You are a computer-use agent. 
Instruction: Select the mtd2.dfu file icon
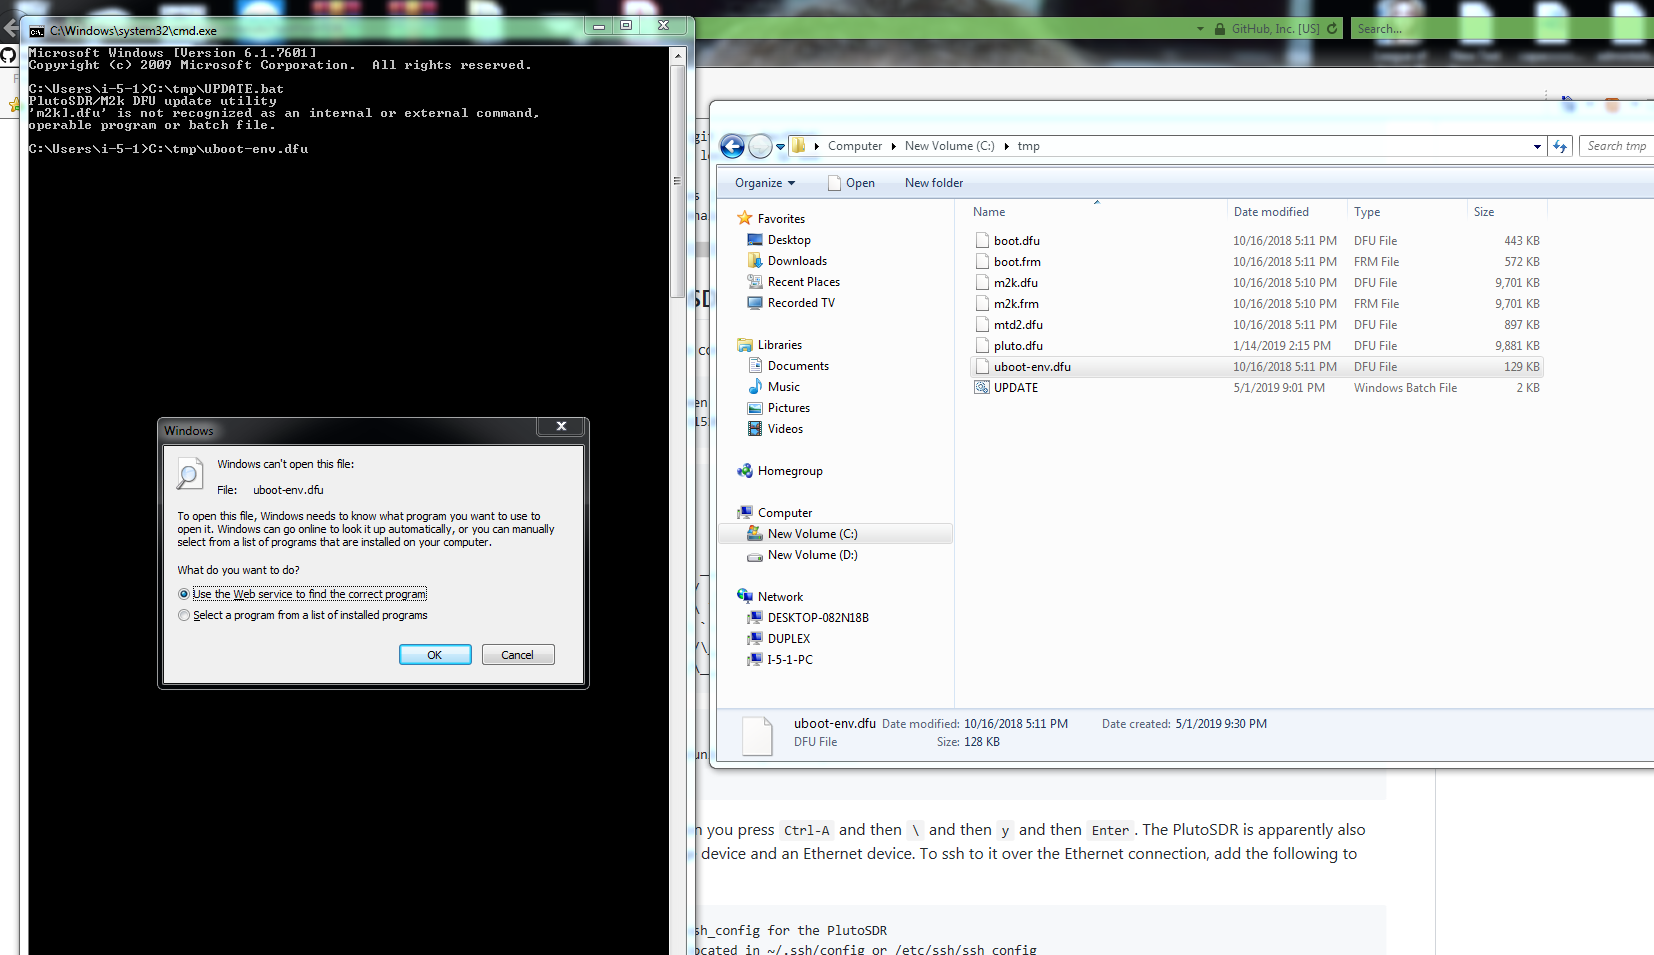coord(982,325)
